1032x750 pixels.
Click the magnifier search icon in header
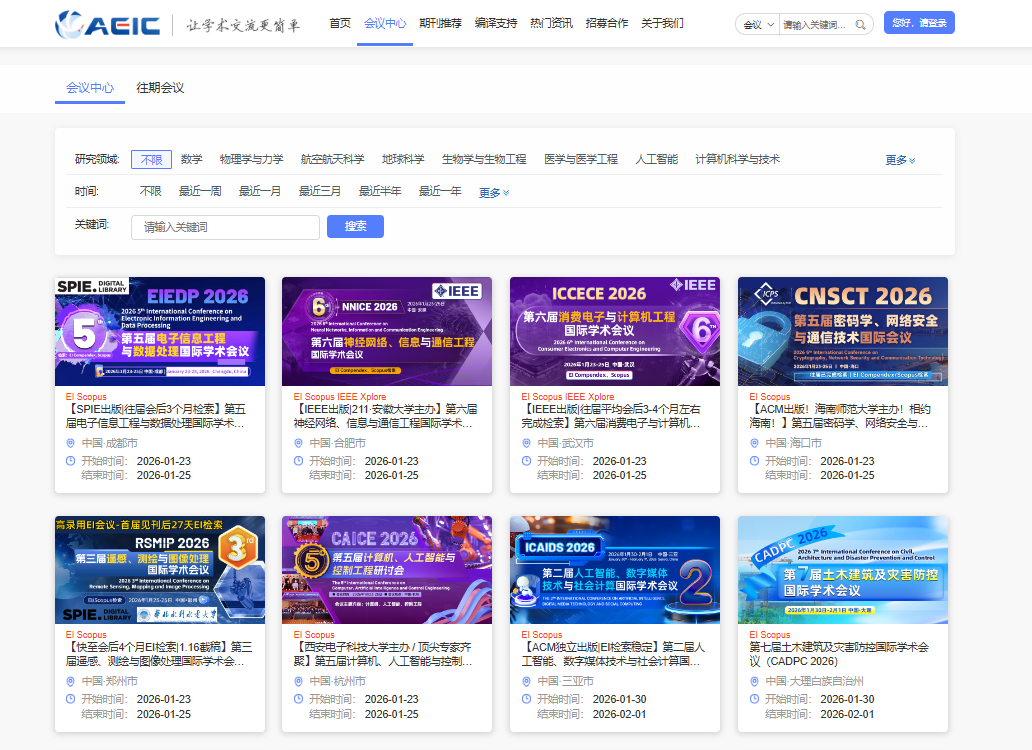pyautogui.click(x=860, y=25)
